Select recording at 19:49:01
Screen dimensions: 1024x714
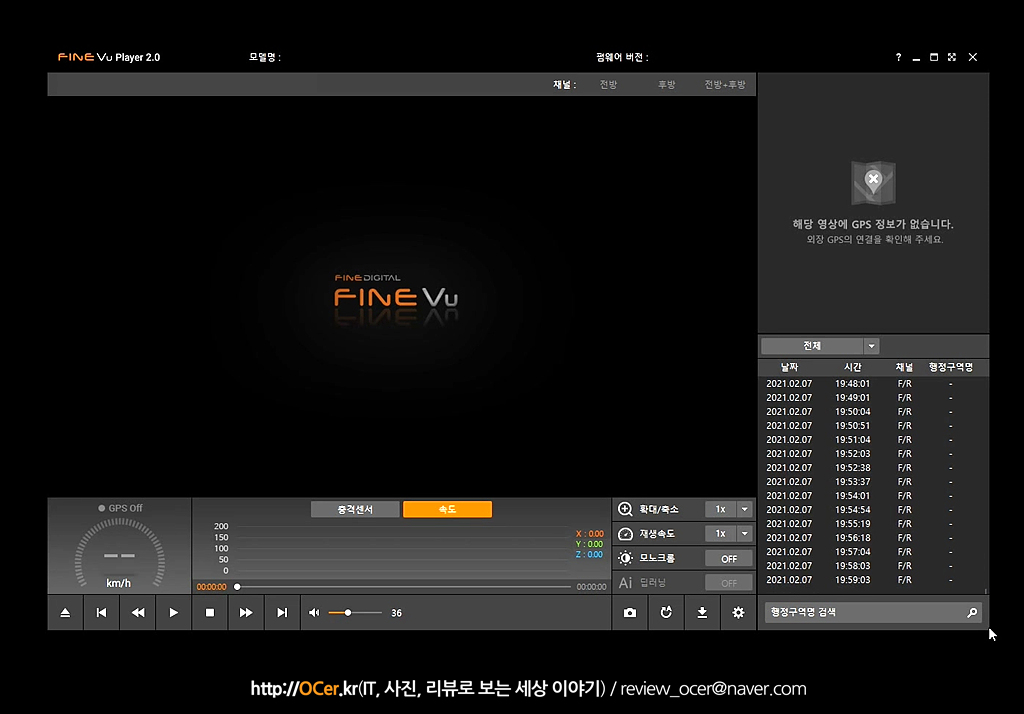point(872,398)
